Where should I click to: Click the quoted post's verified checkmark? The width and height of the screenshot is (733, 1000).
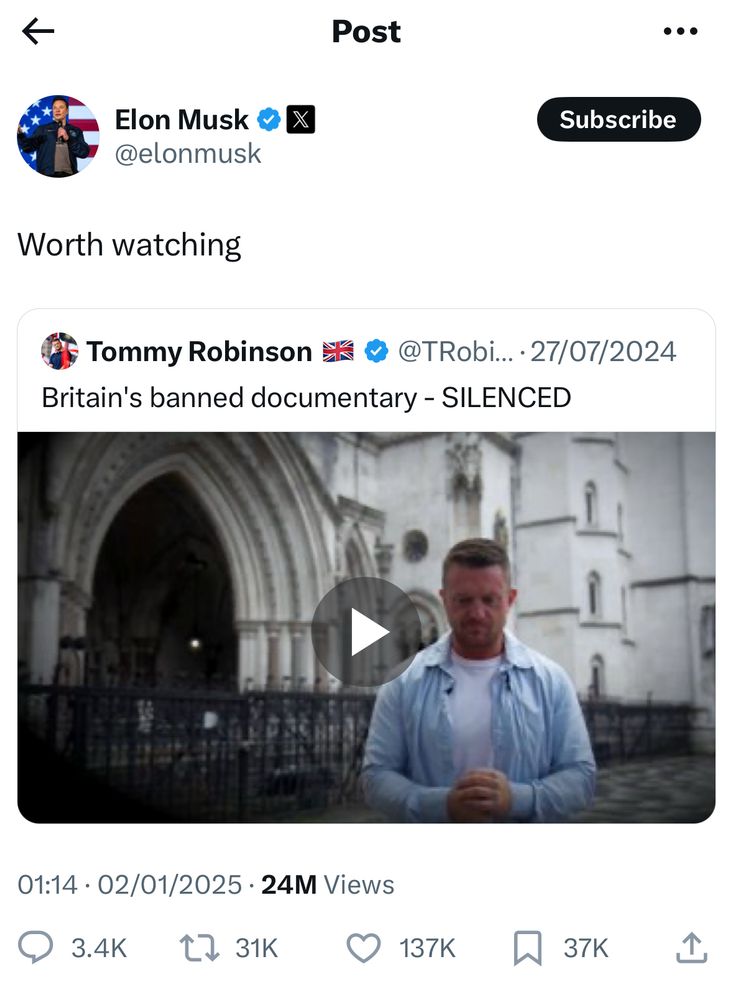pyautogui.click(x=376, y=352)
